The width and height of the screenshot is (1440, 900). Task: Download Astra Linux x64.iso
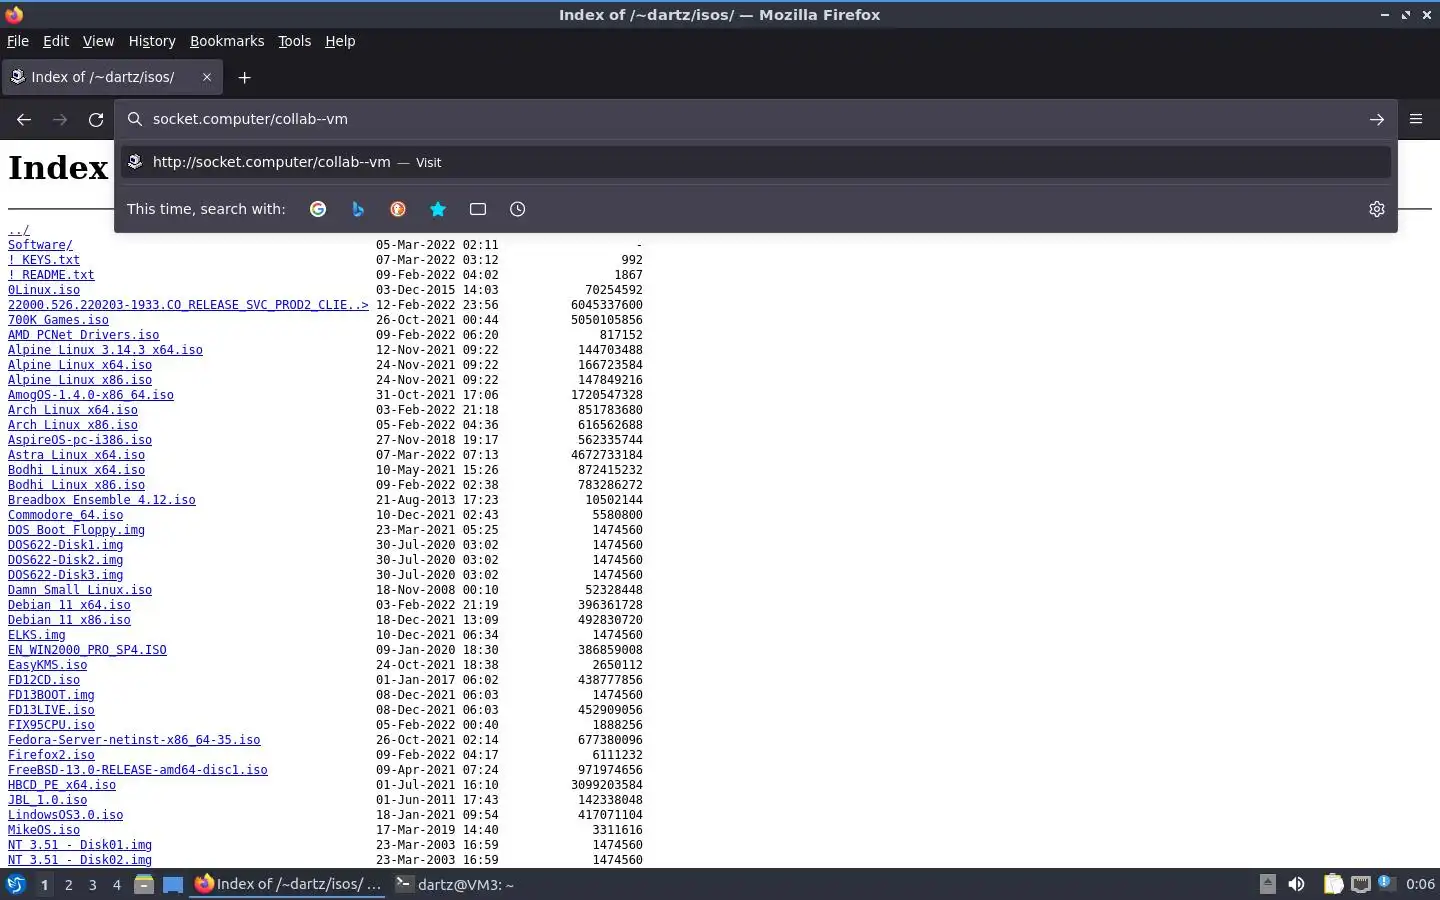point(76,455)
